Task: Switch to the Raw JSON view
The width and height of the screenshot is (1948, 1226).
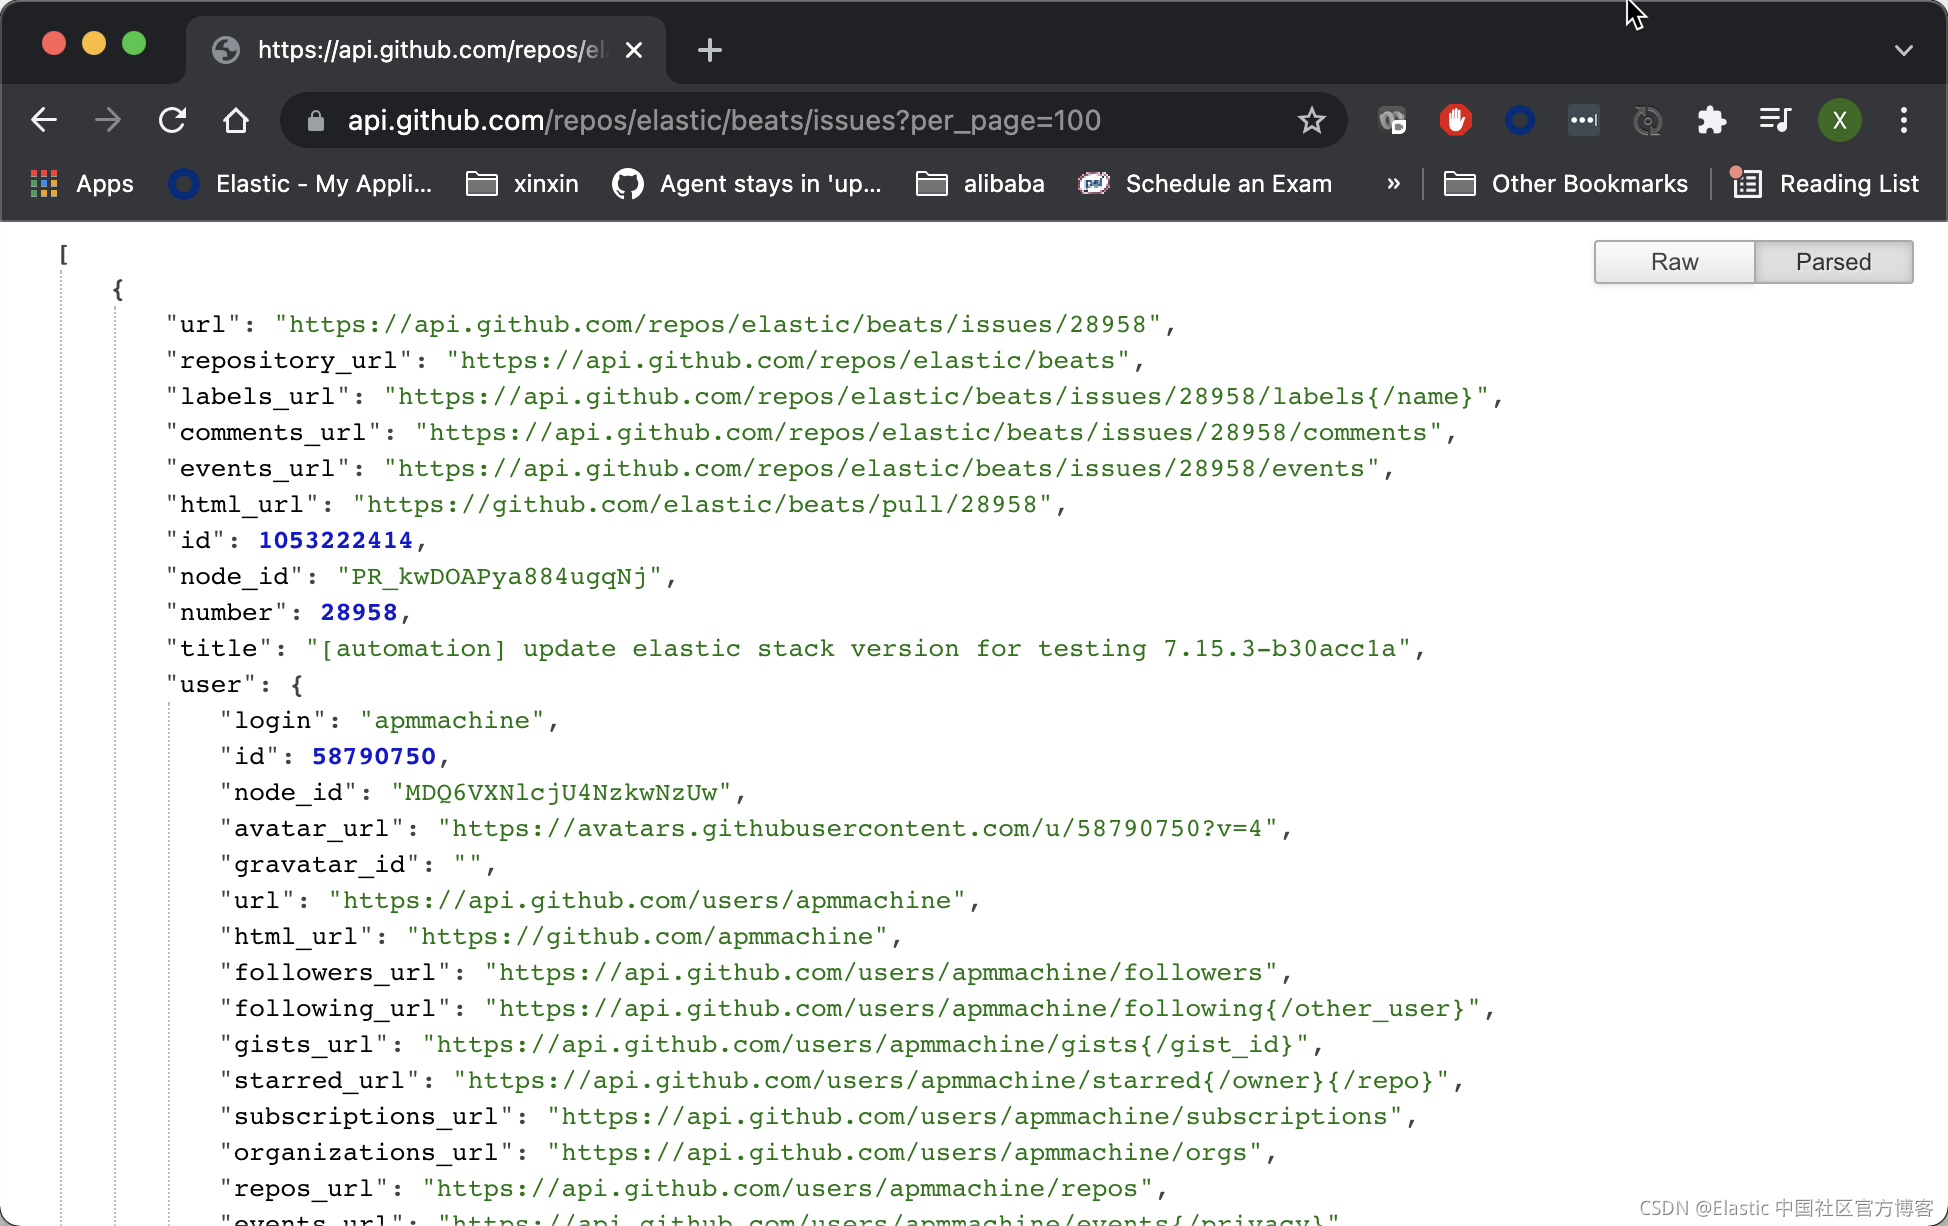Action: click(1673, 261)
